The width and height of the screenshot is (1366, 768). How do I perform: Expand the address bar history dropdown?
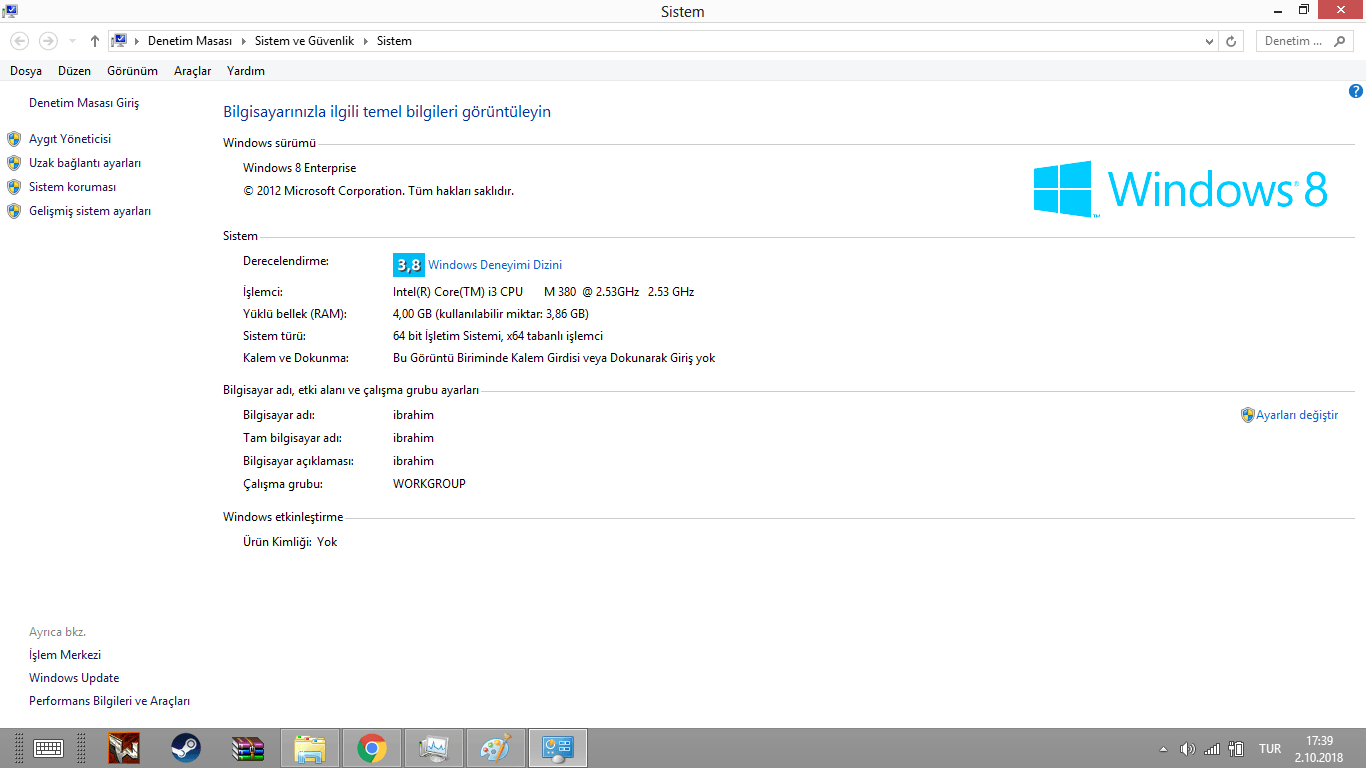[x=1209, y=41]
